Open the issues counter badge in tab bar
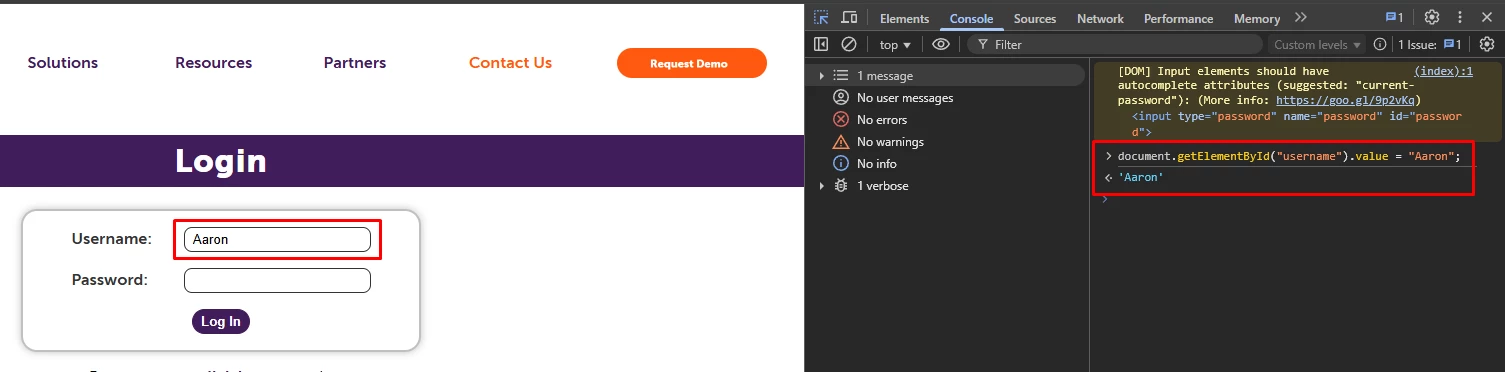Image resolution: width=1505 pixels, height=372 pixels. (1394, 18)
